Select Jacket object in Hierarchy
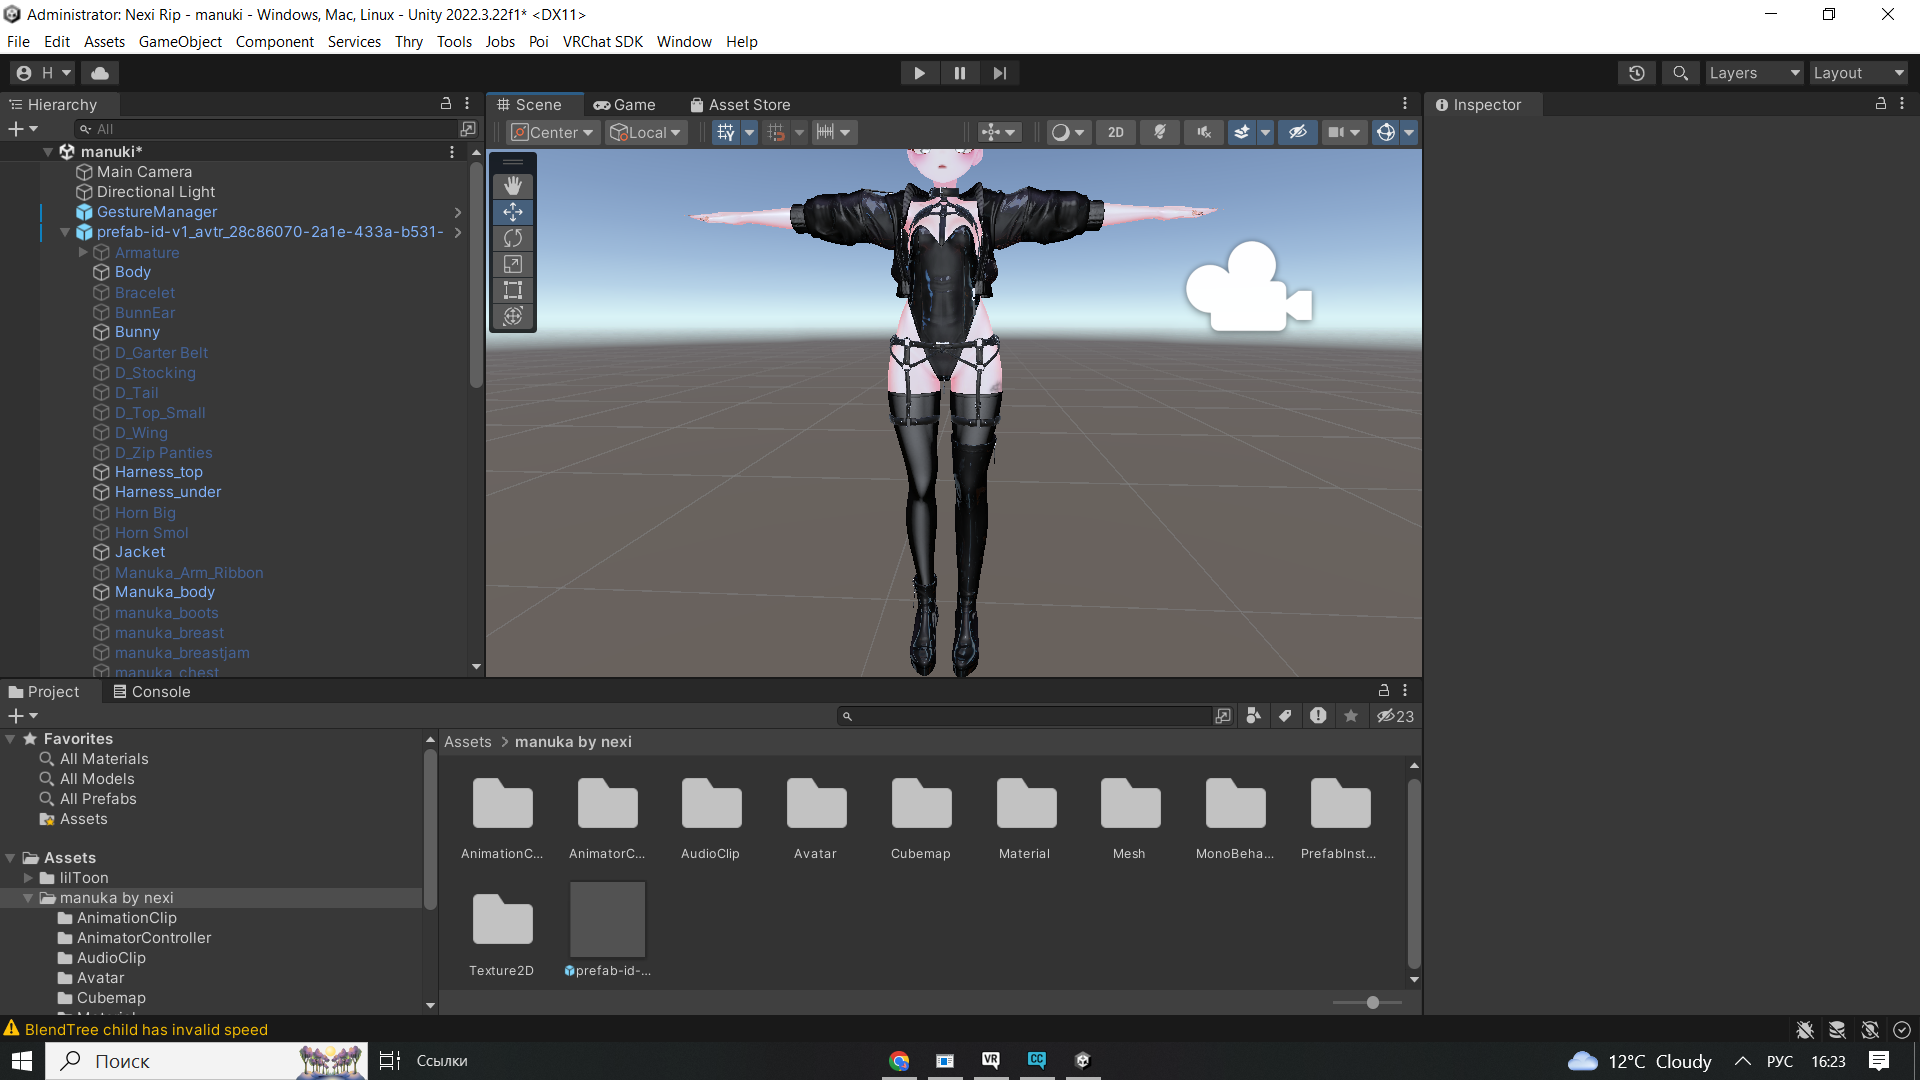Image resolution: width=1920 pixels, height=1080 pixels. click(x=140, y=552)
